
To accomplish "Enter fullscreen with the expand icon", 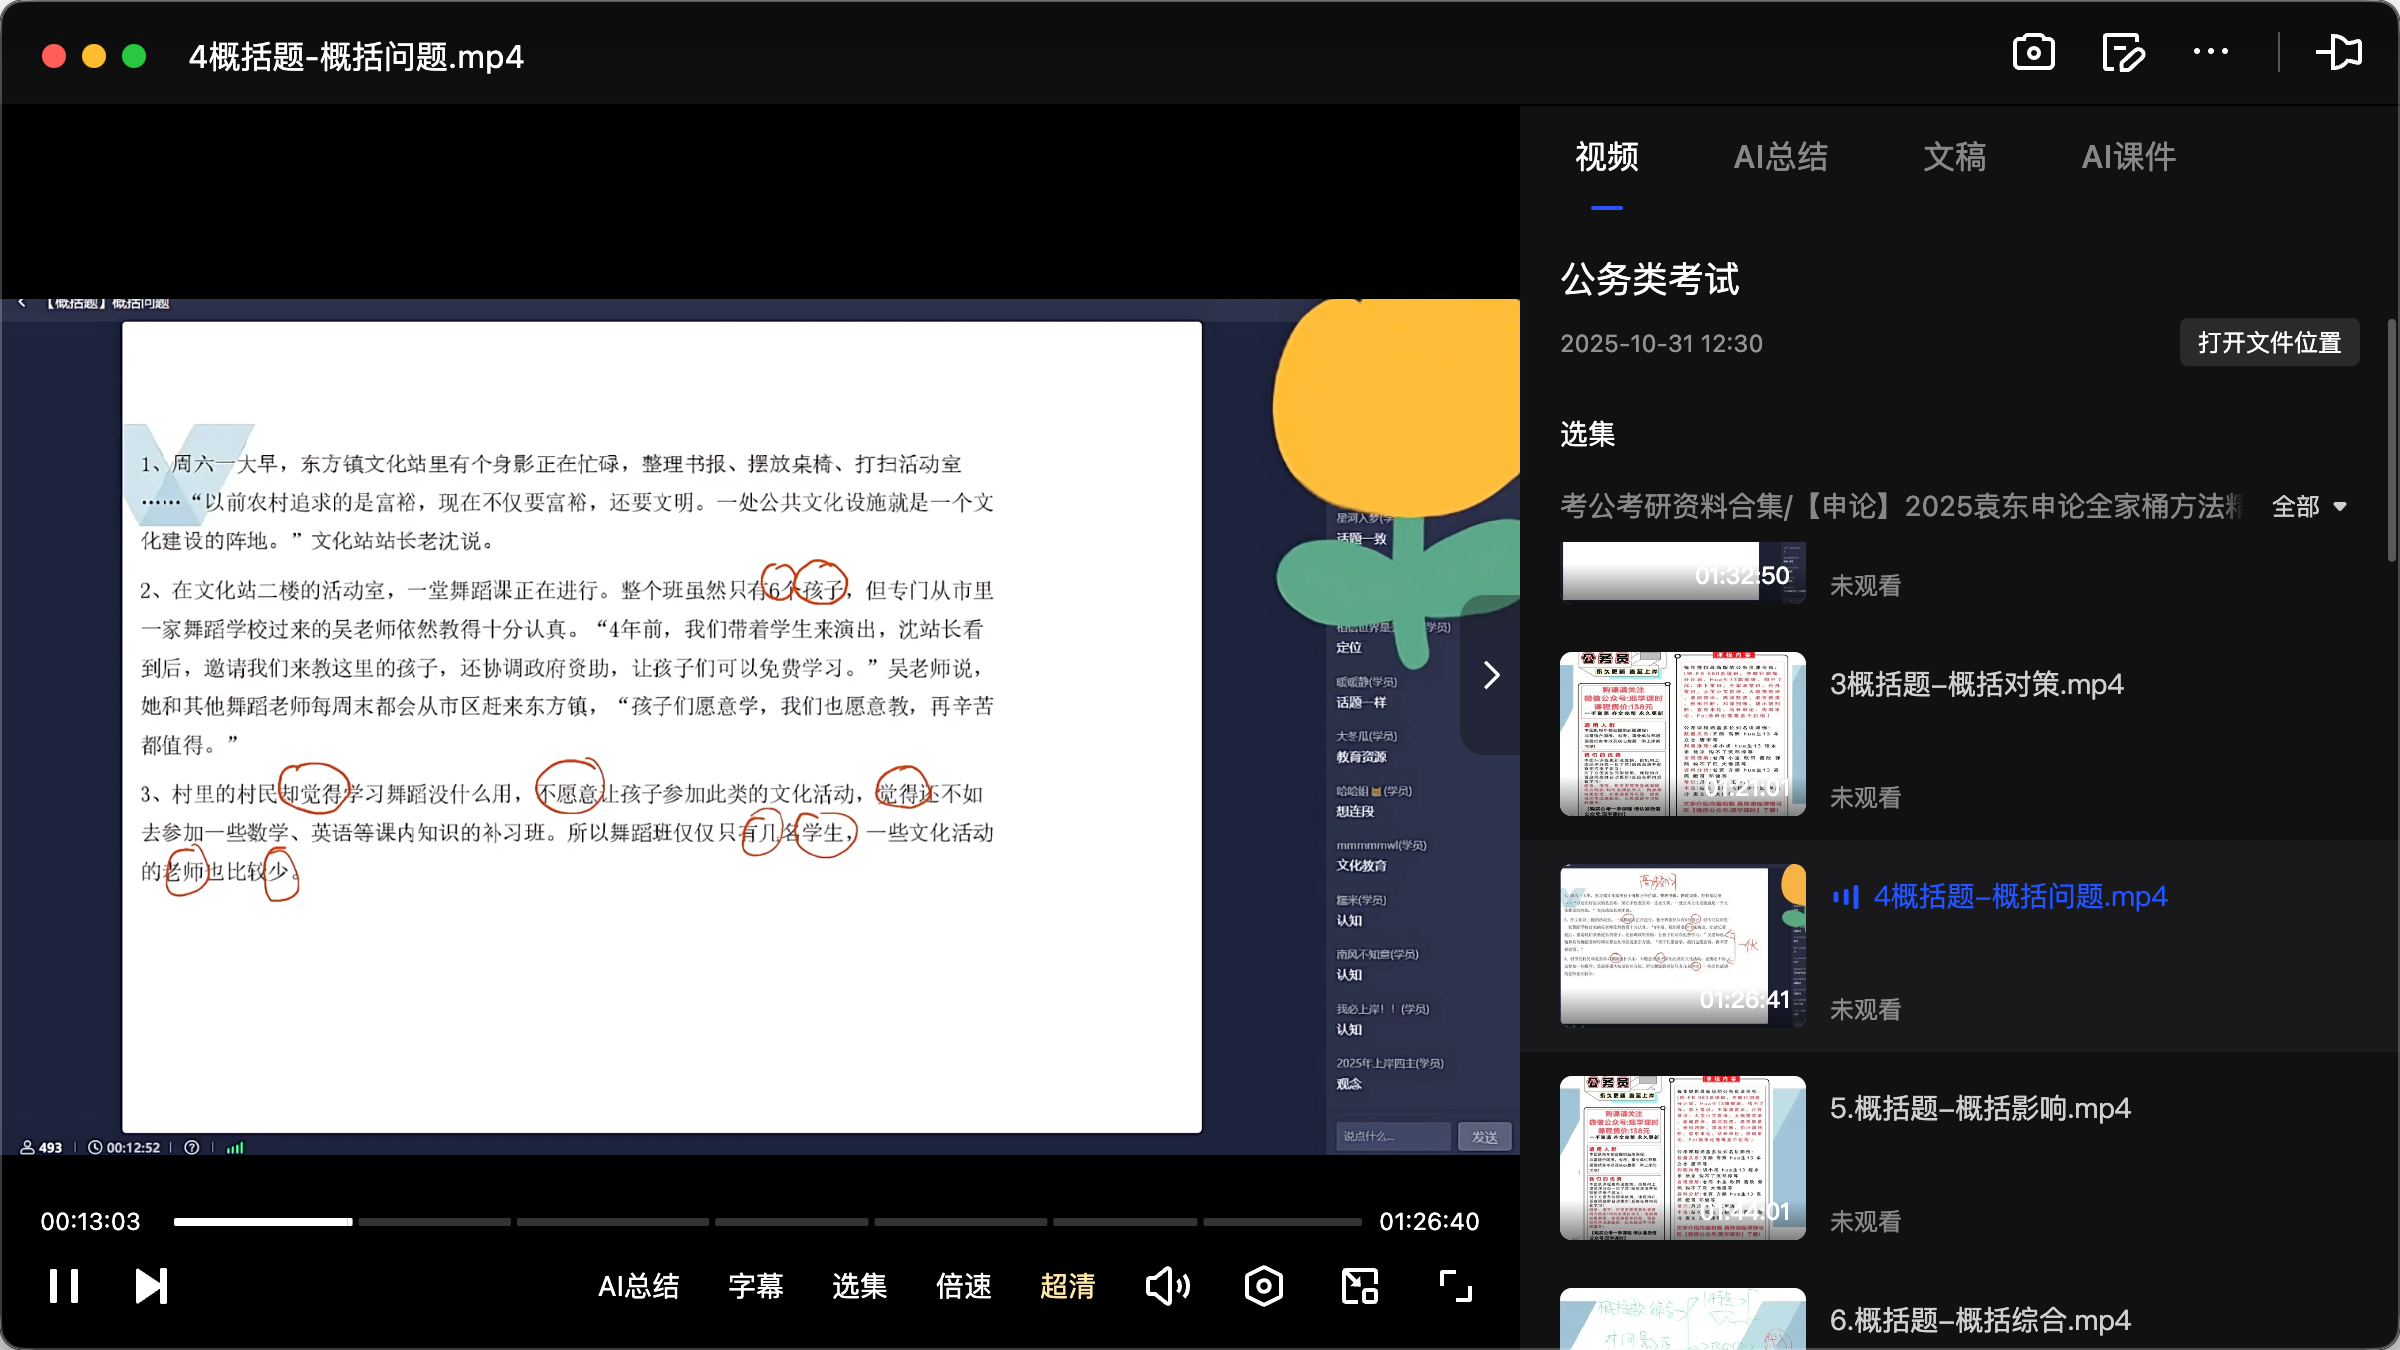I will point(1454,1285).
